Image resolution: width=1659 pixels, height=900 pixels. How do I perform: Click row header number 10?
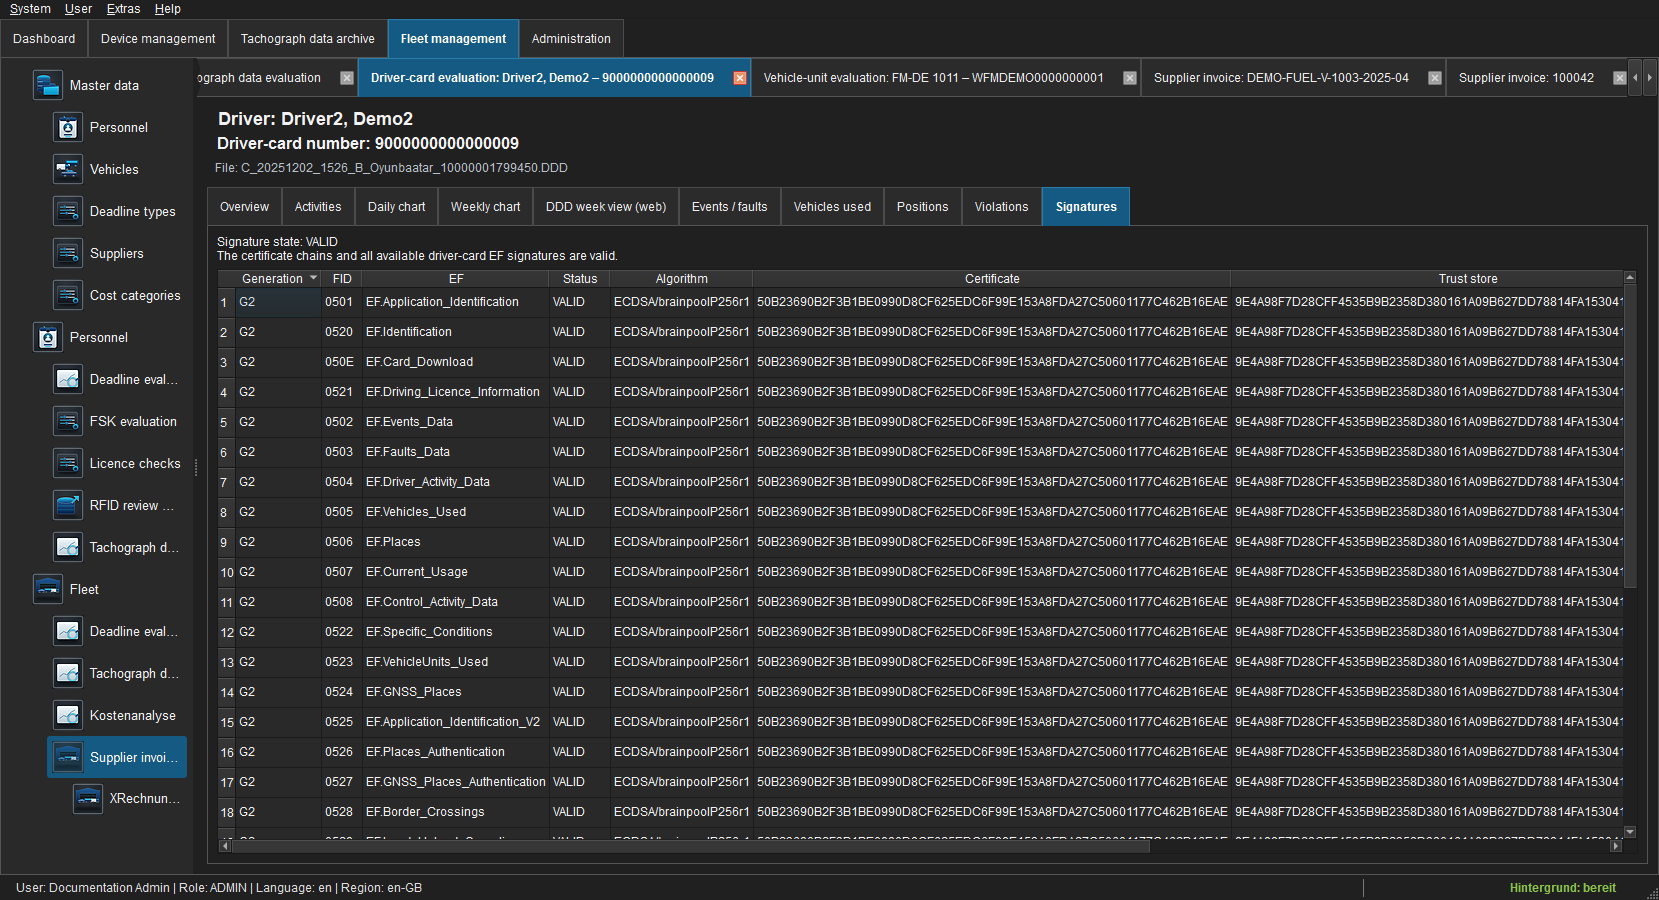(227, 573)
